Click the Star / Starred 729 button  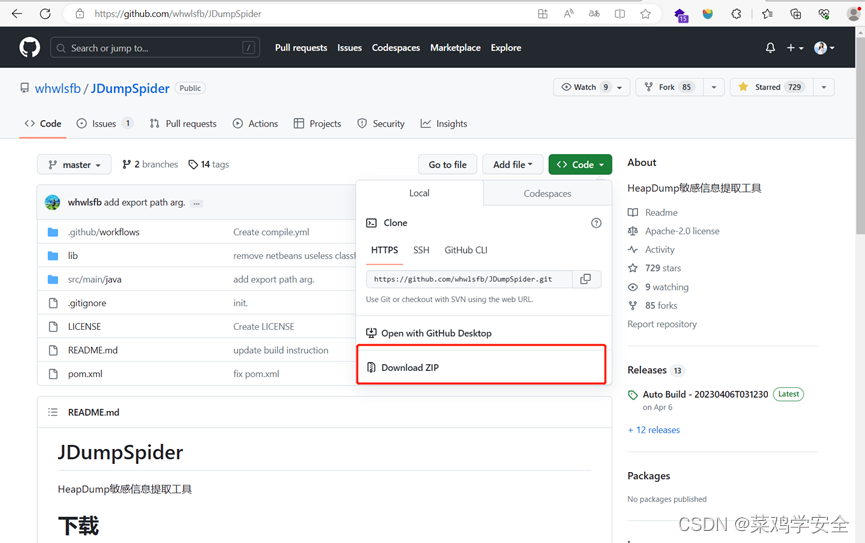[771, 87]
